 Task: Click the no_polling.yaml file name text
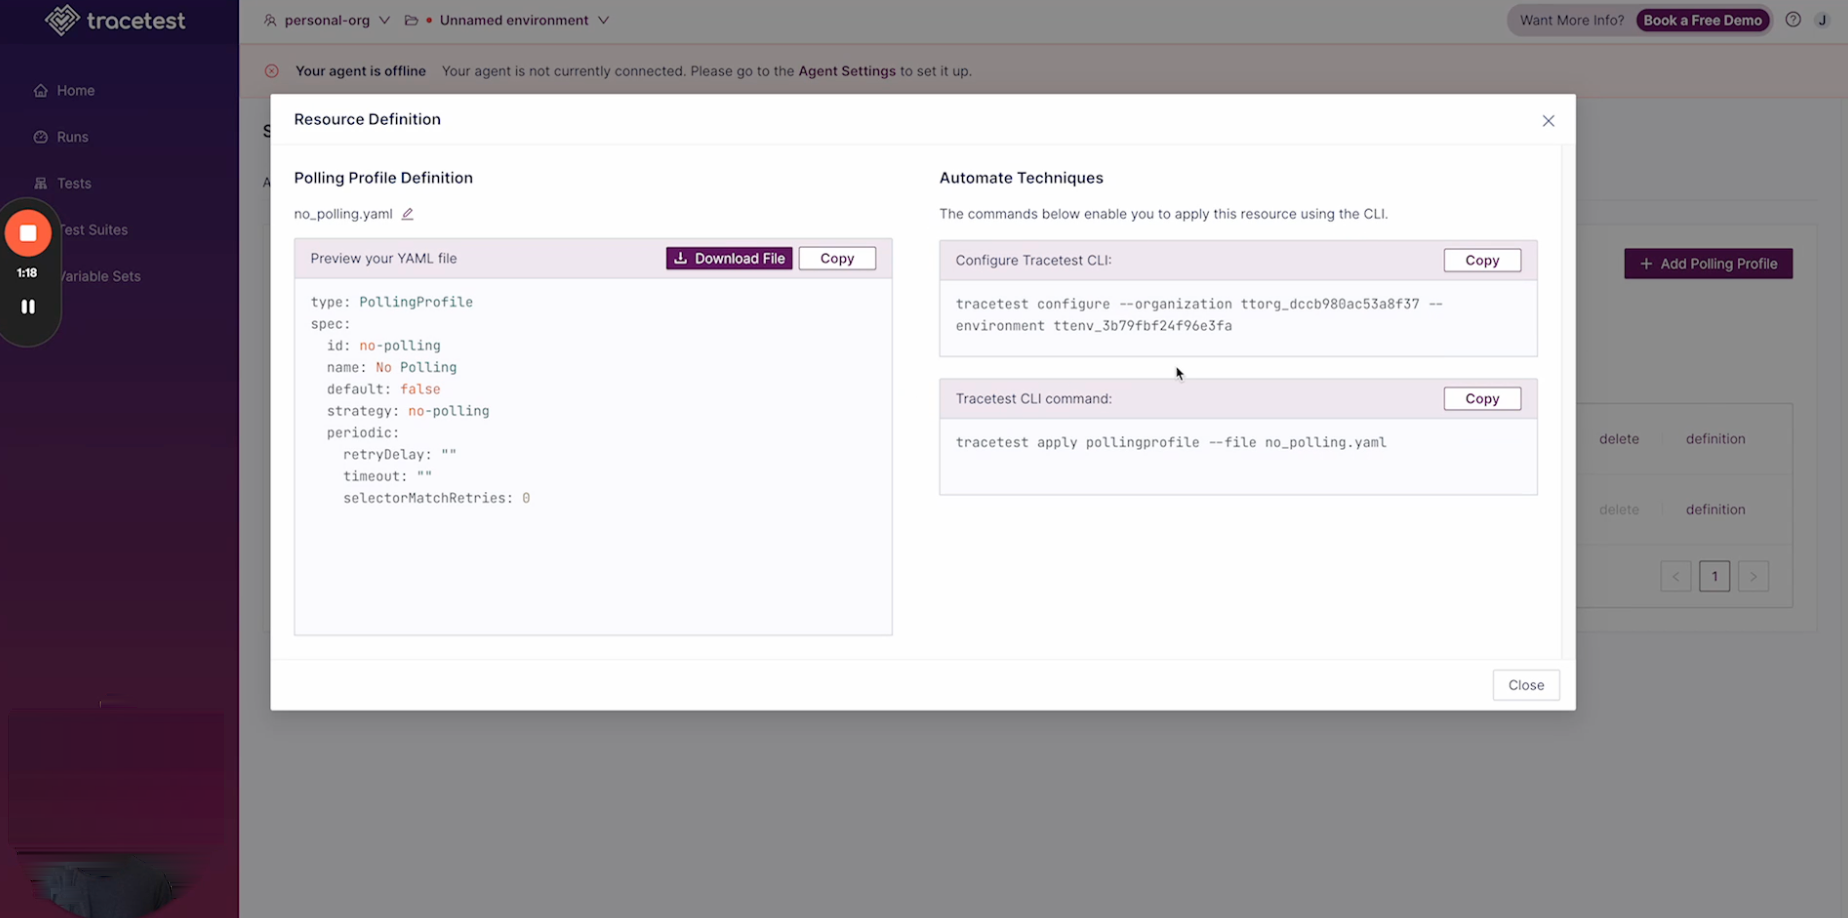pyautogui.click(x=343, y=214)
